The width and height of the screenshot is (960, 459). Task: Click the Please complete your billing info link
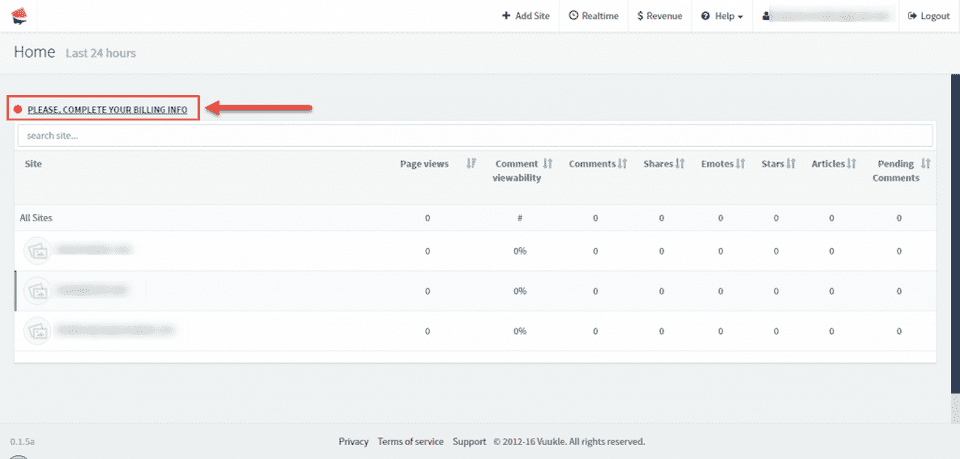(107, 110)
